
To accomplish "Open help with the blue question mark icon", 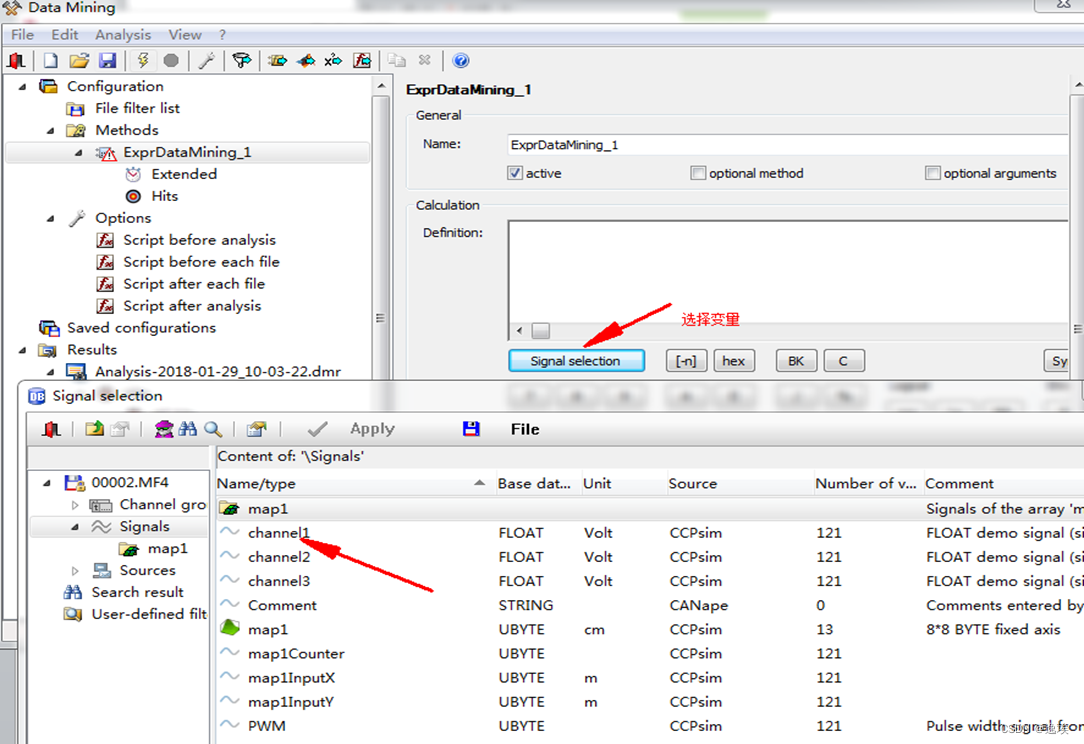I will pos(460,61).
